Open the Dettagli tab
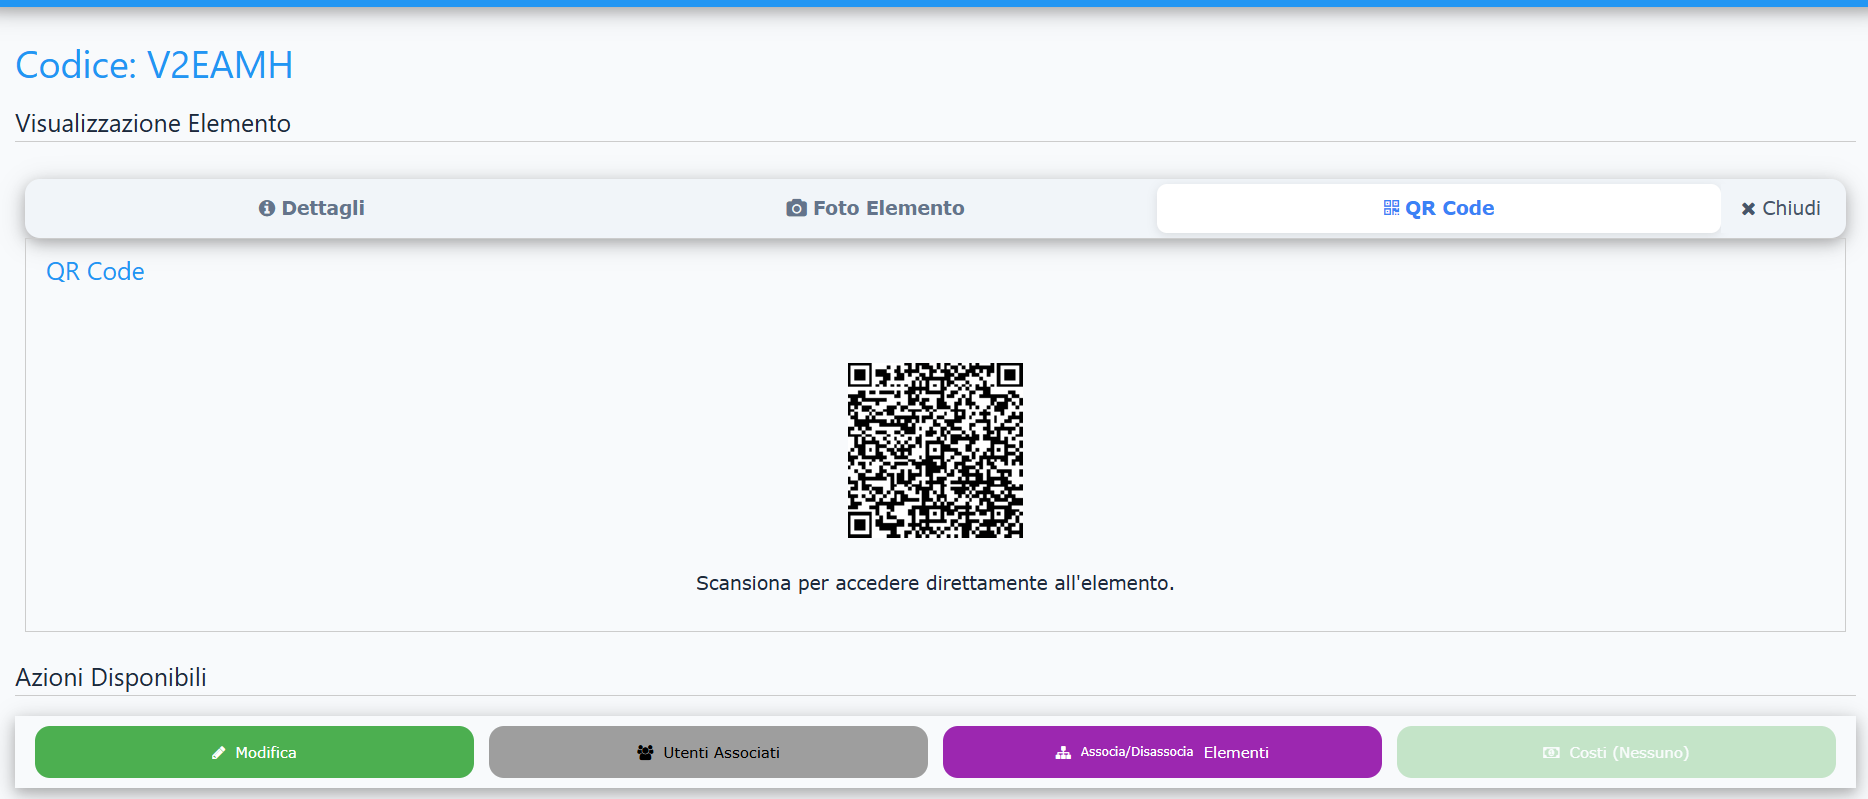The width and height of the screenshot is (1868, 799). 311,208
